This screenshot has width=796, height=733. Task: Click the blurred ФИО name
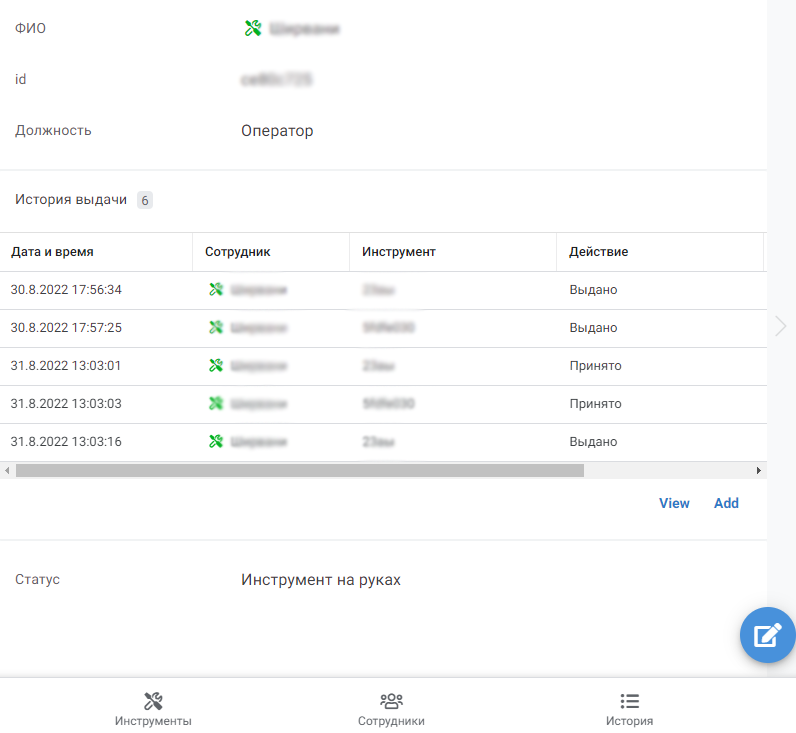[x=304, y=29]
